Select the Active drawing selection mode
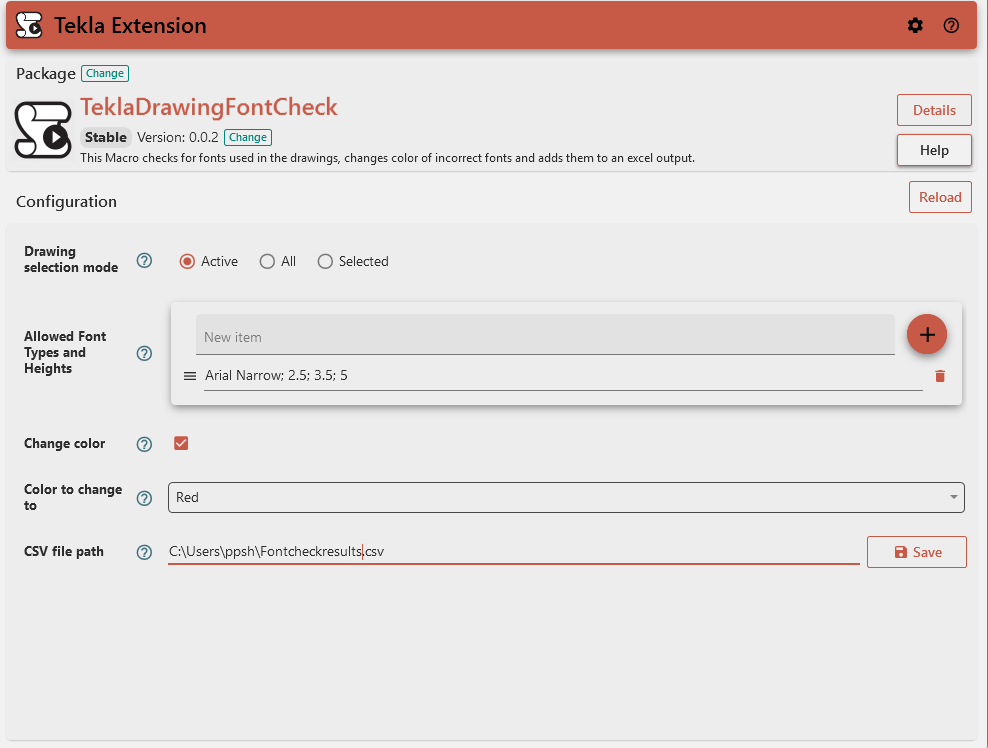Viewport: 988px width, 748px height. click(187, 262)
